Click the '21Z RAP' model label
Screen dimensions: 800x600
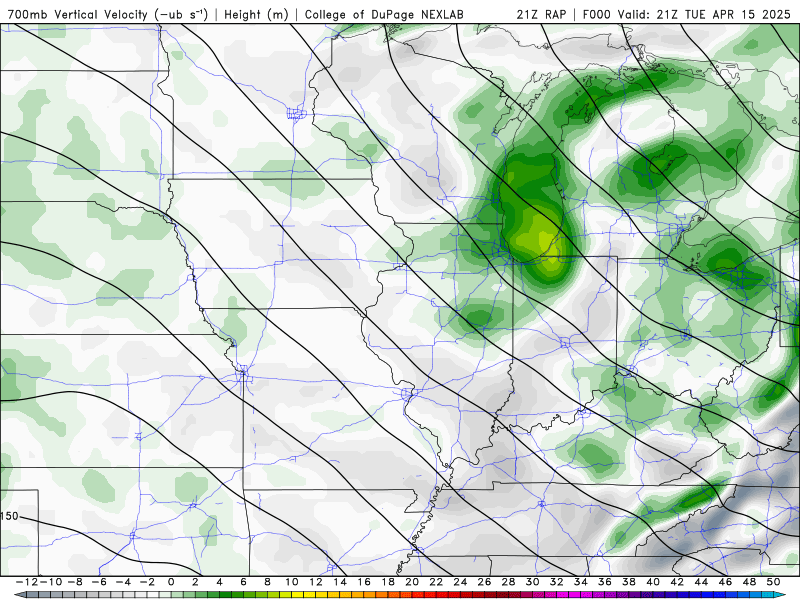pyautogui.click(x=541, y=14)
